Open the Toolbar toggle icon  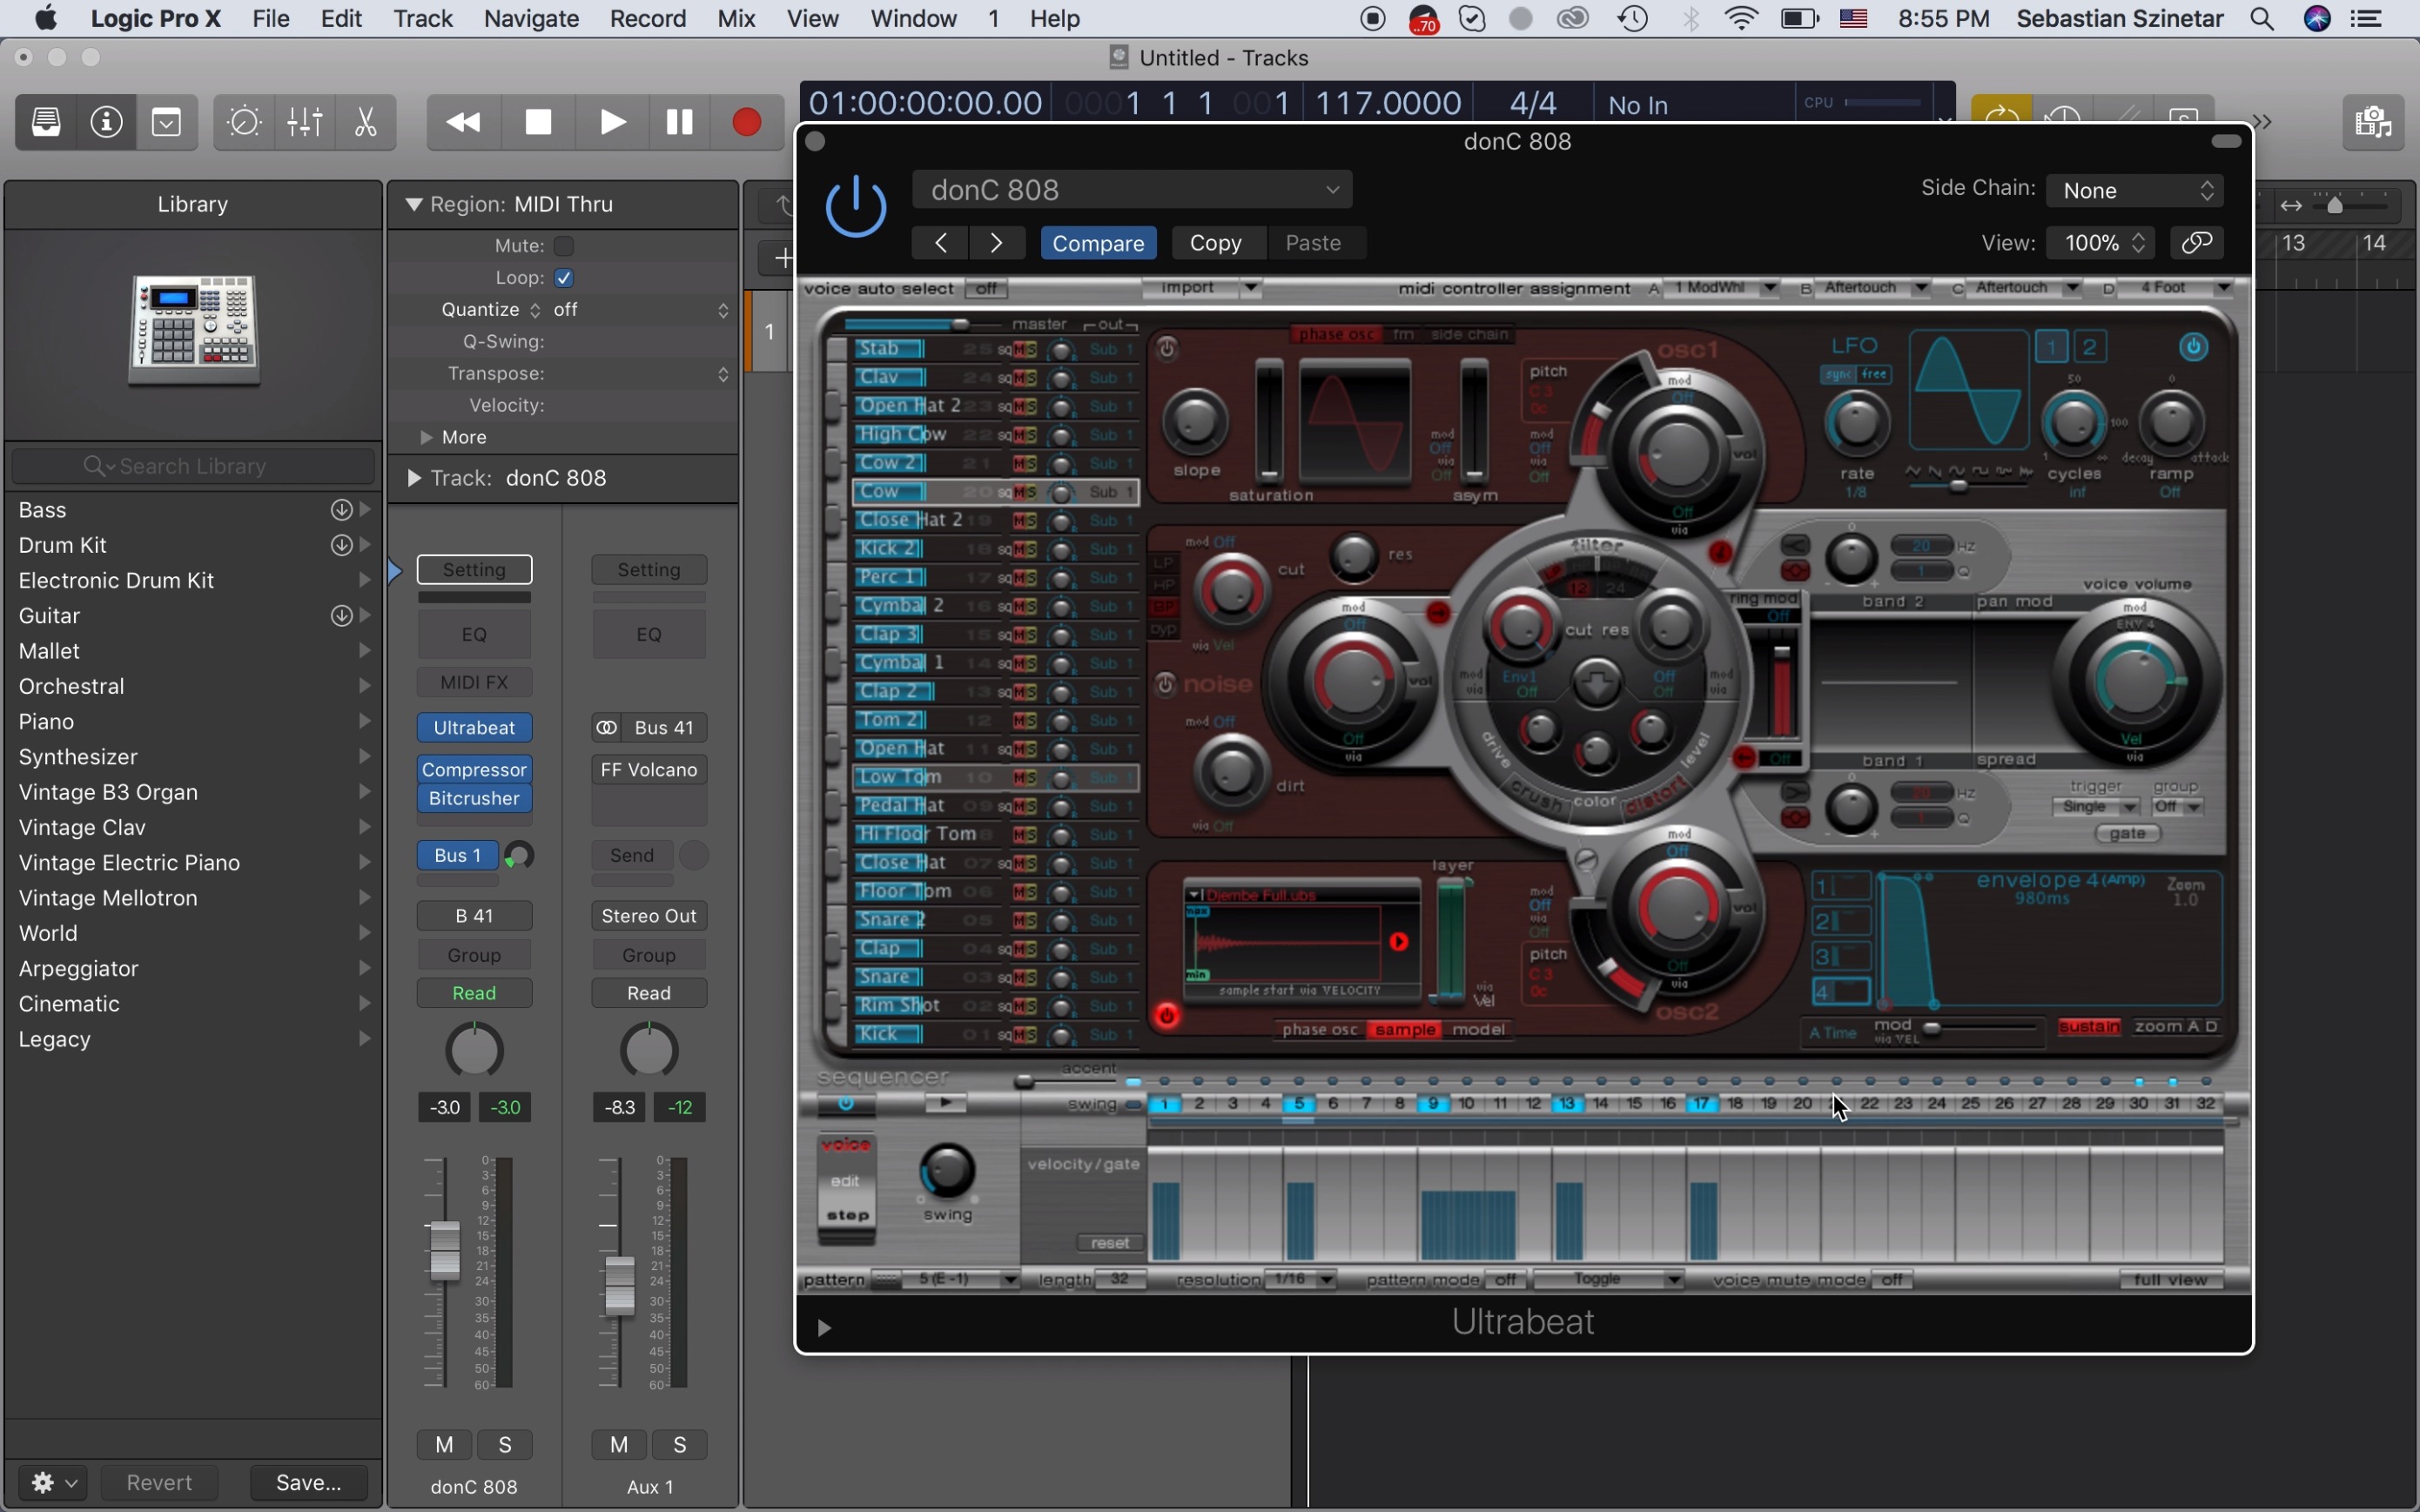[x=167, y=122]
